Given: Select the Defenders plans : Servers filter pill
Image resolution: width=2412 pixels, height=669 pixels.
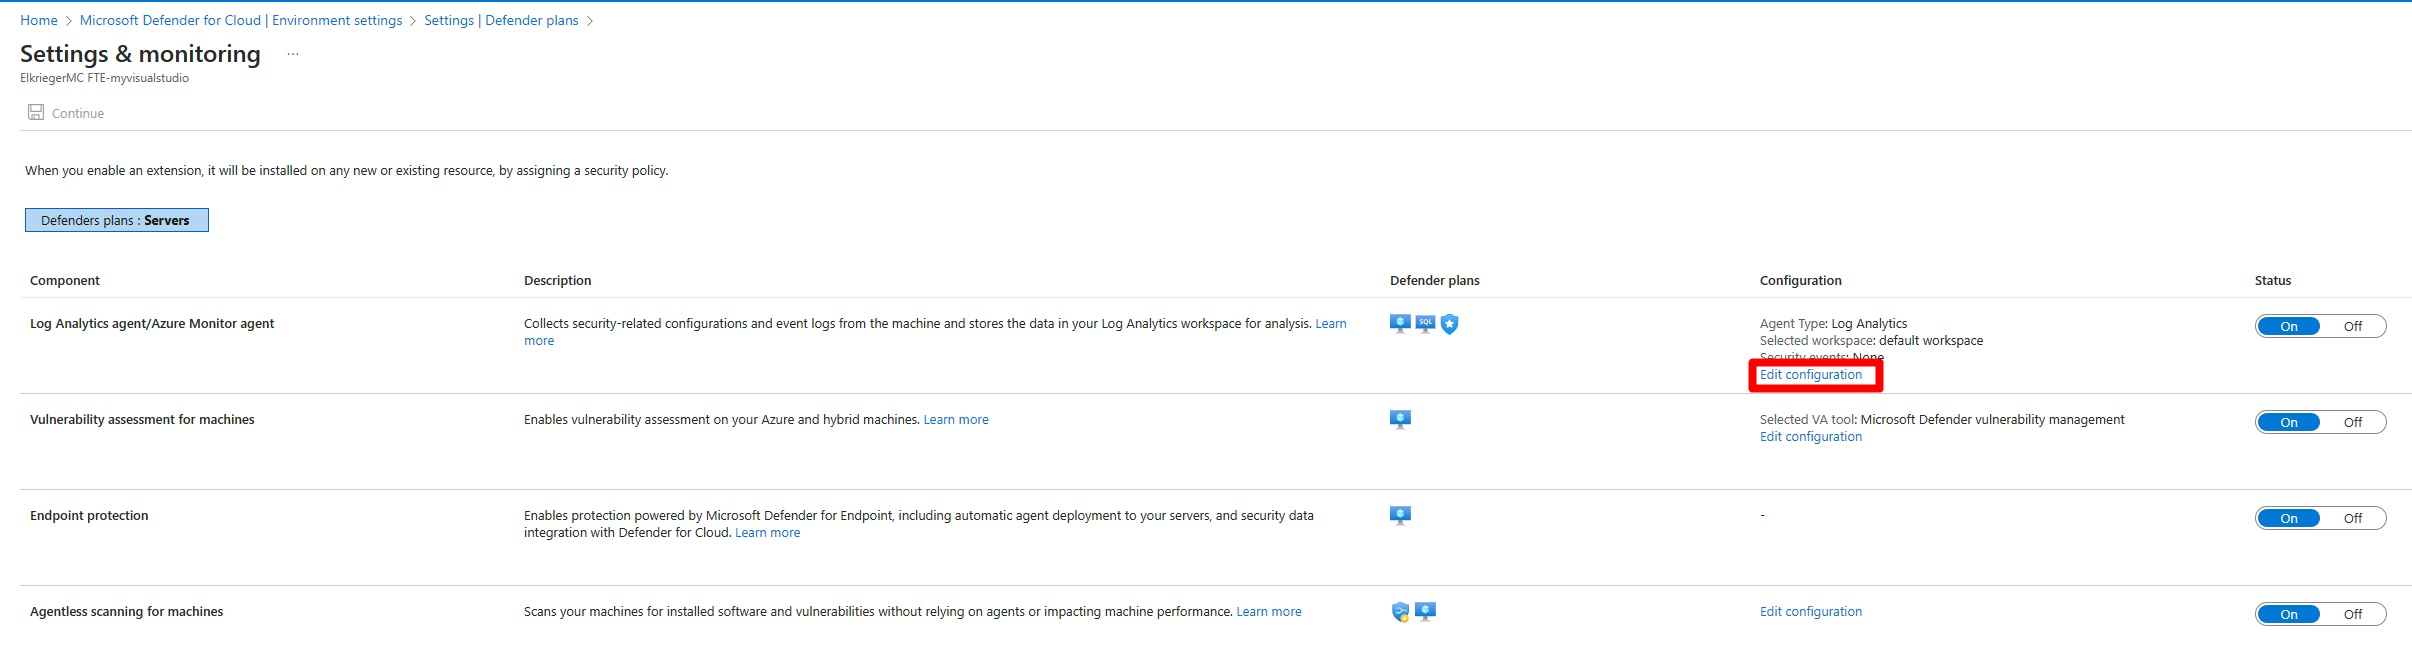Looking at the screenshot, I should [x=116, y=220].
